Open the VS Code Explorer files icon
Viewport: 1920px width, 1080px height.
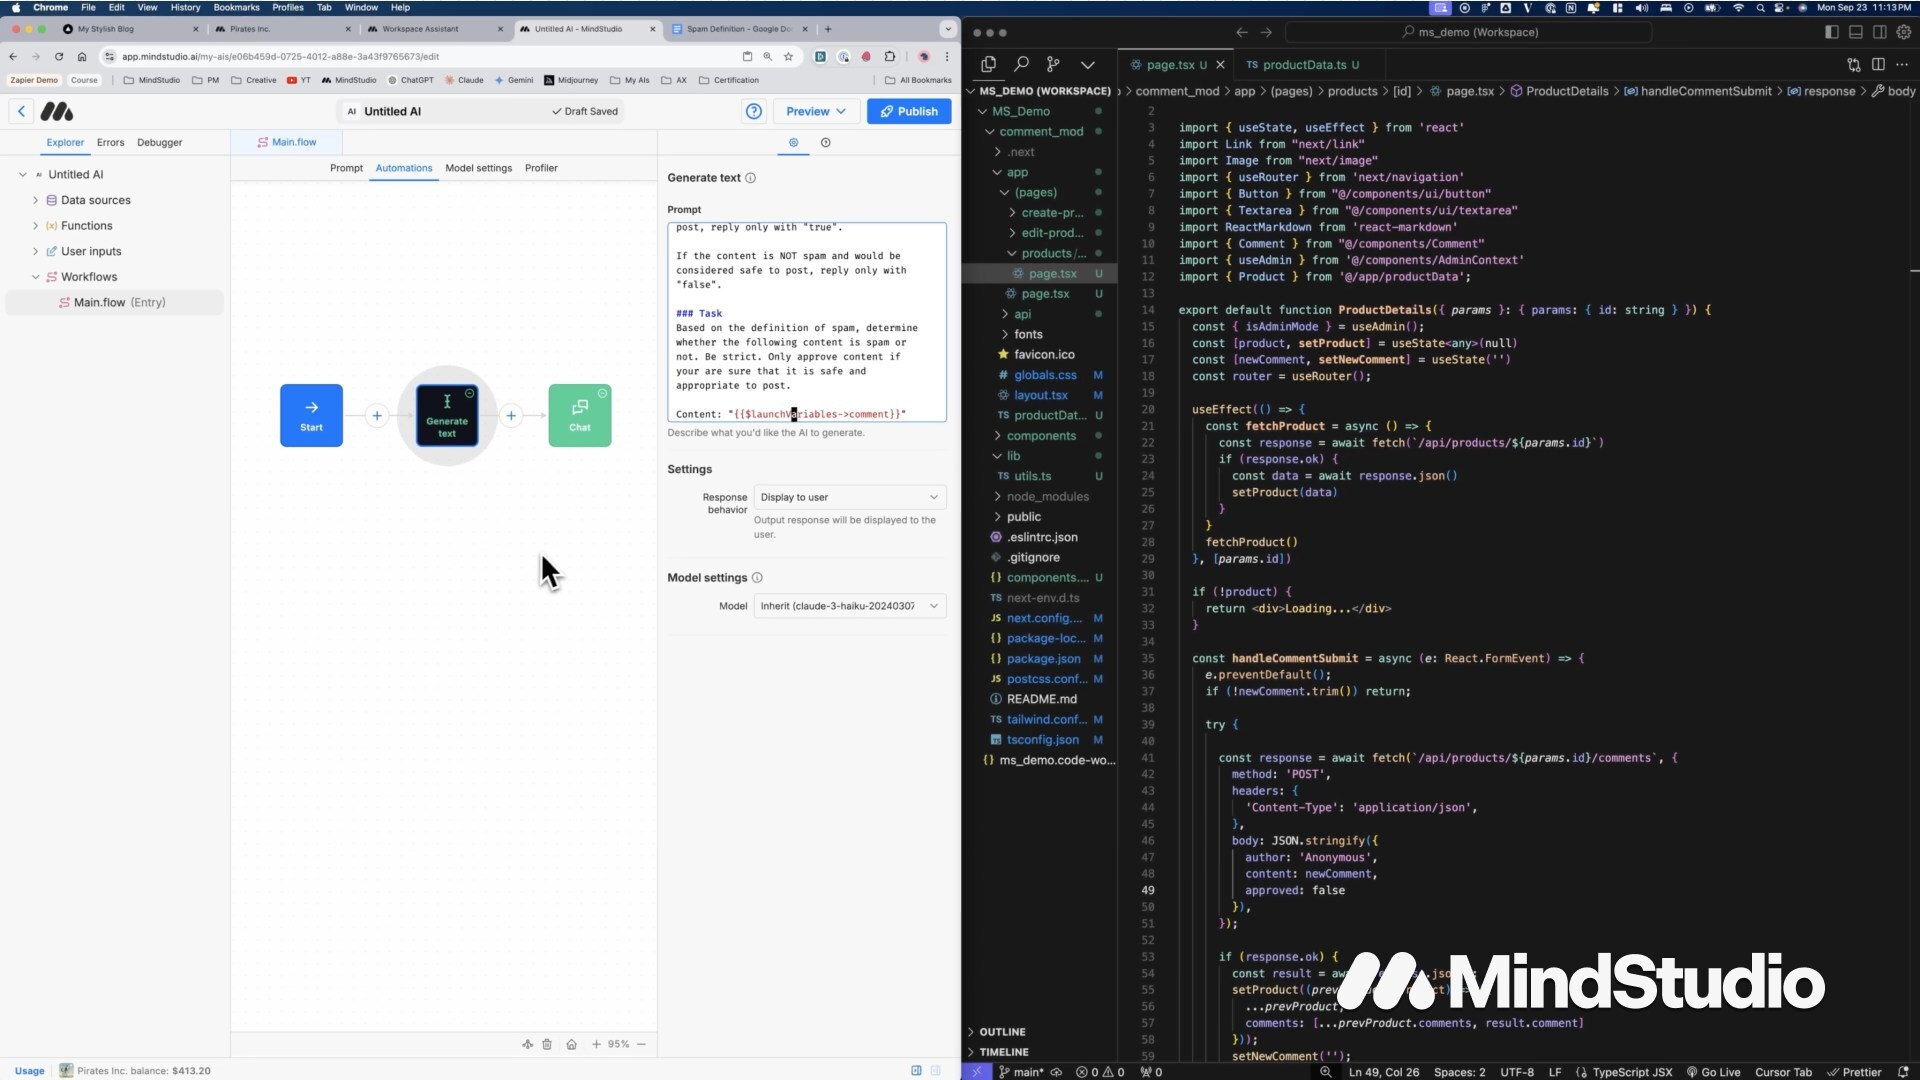pyautogui.click(x=988, y=64)
